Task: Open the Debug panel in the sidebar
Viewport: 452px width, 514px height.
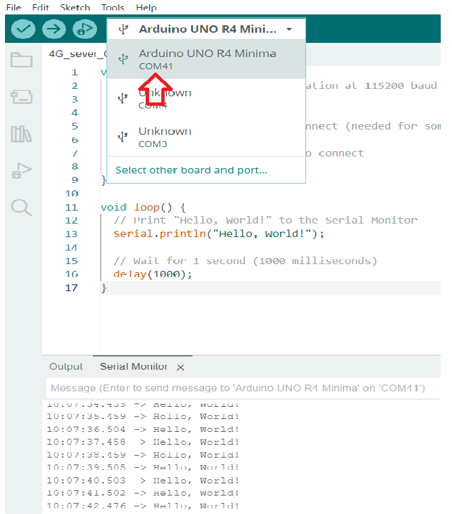Action: 21,170
